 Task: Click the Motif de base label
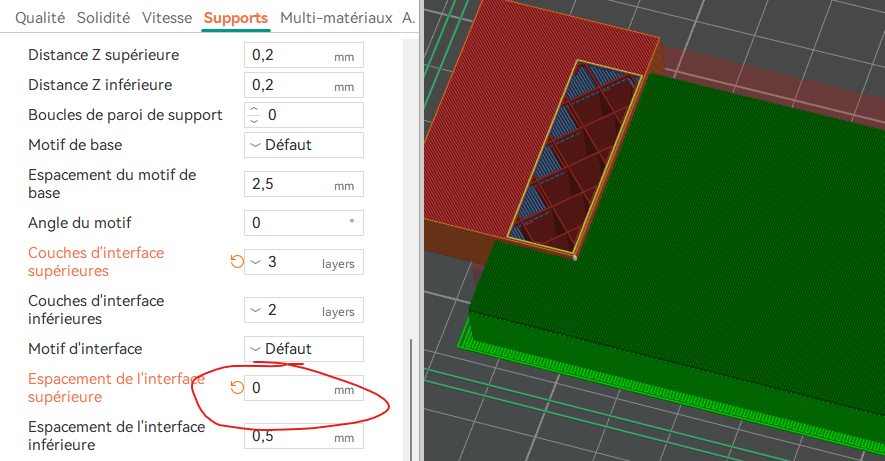[75, 145]
